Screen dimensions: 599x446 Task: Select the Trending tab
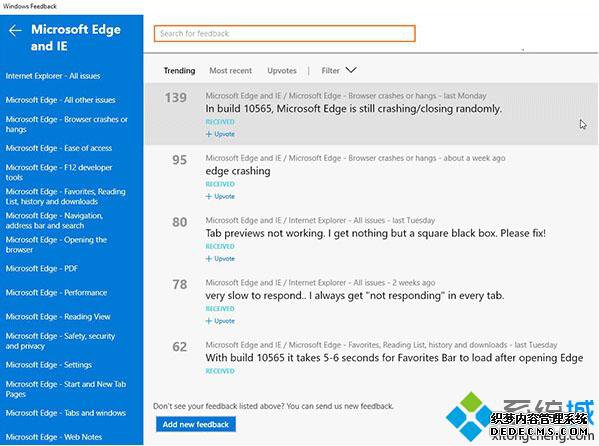point(179,71)
